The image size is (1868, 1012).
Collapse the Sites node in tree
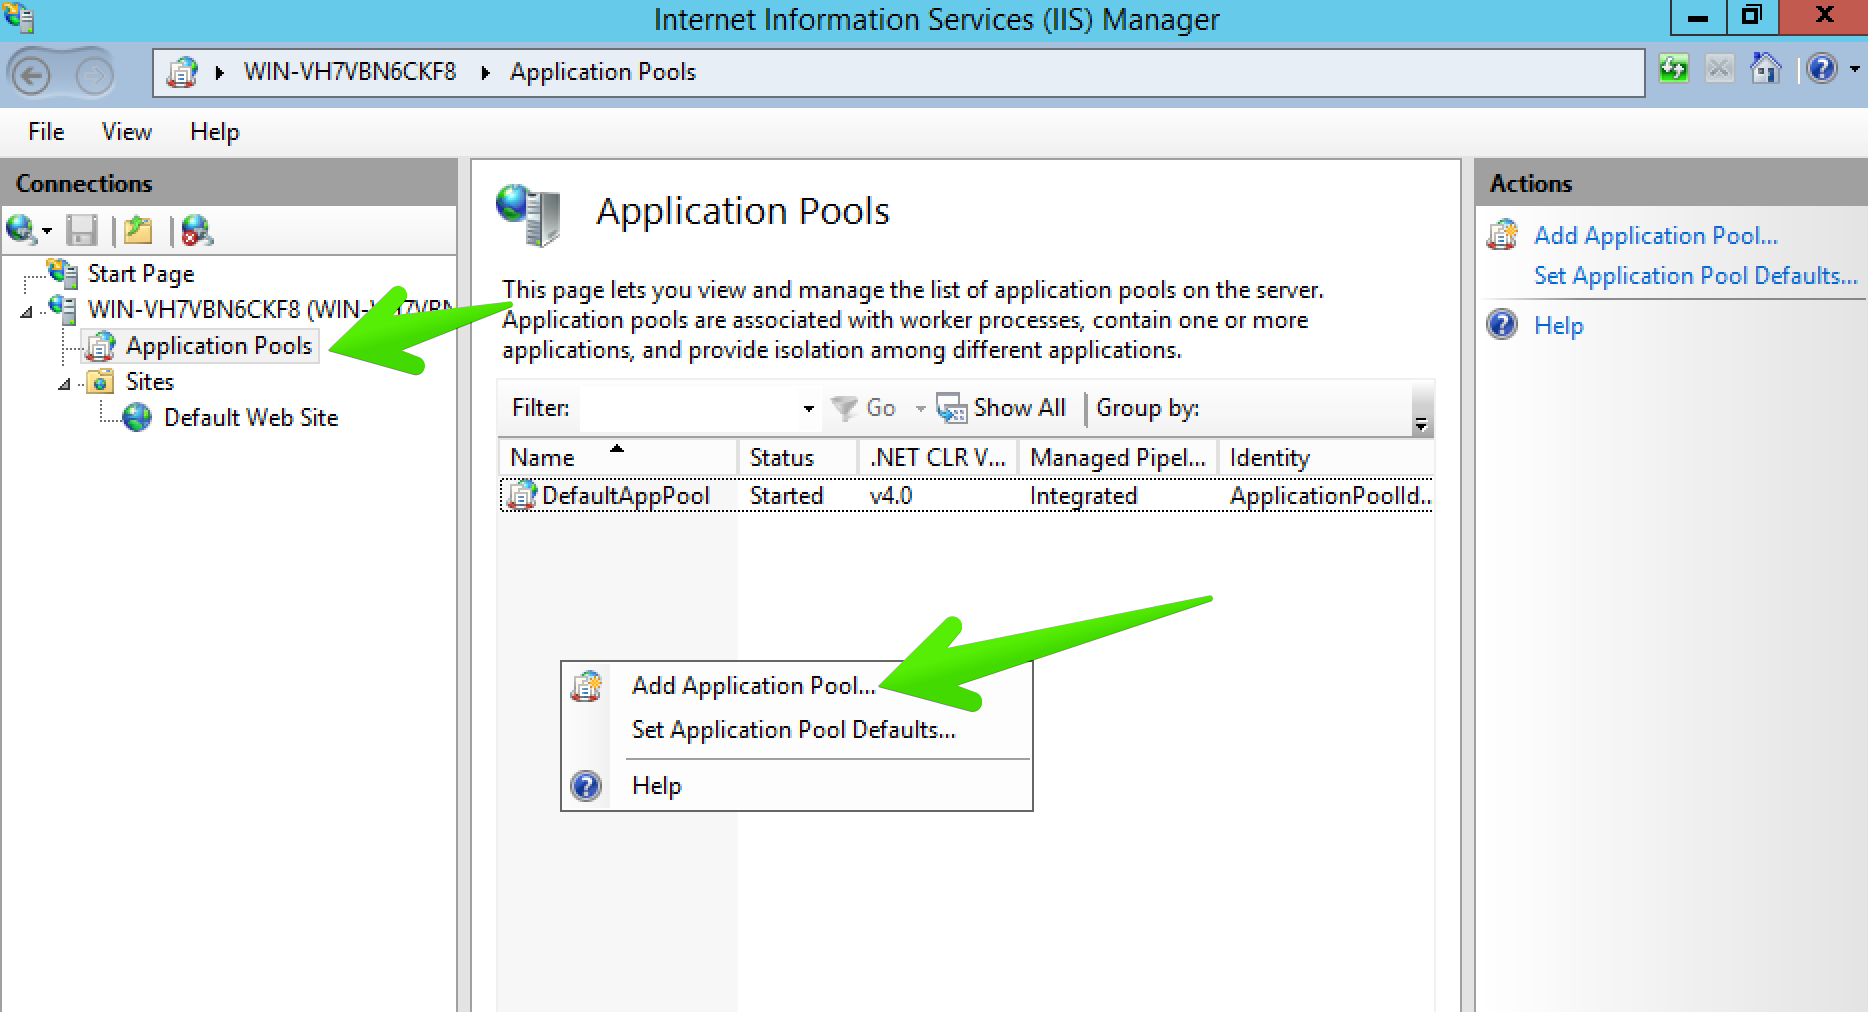point(64,384)
